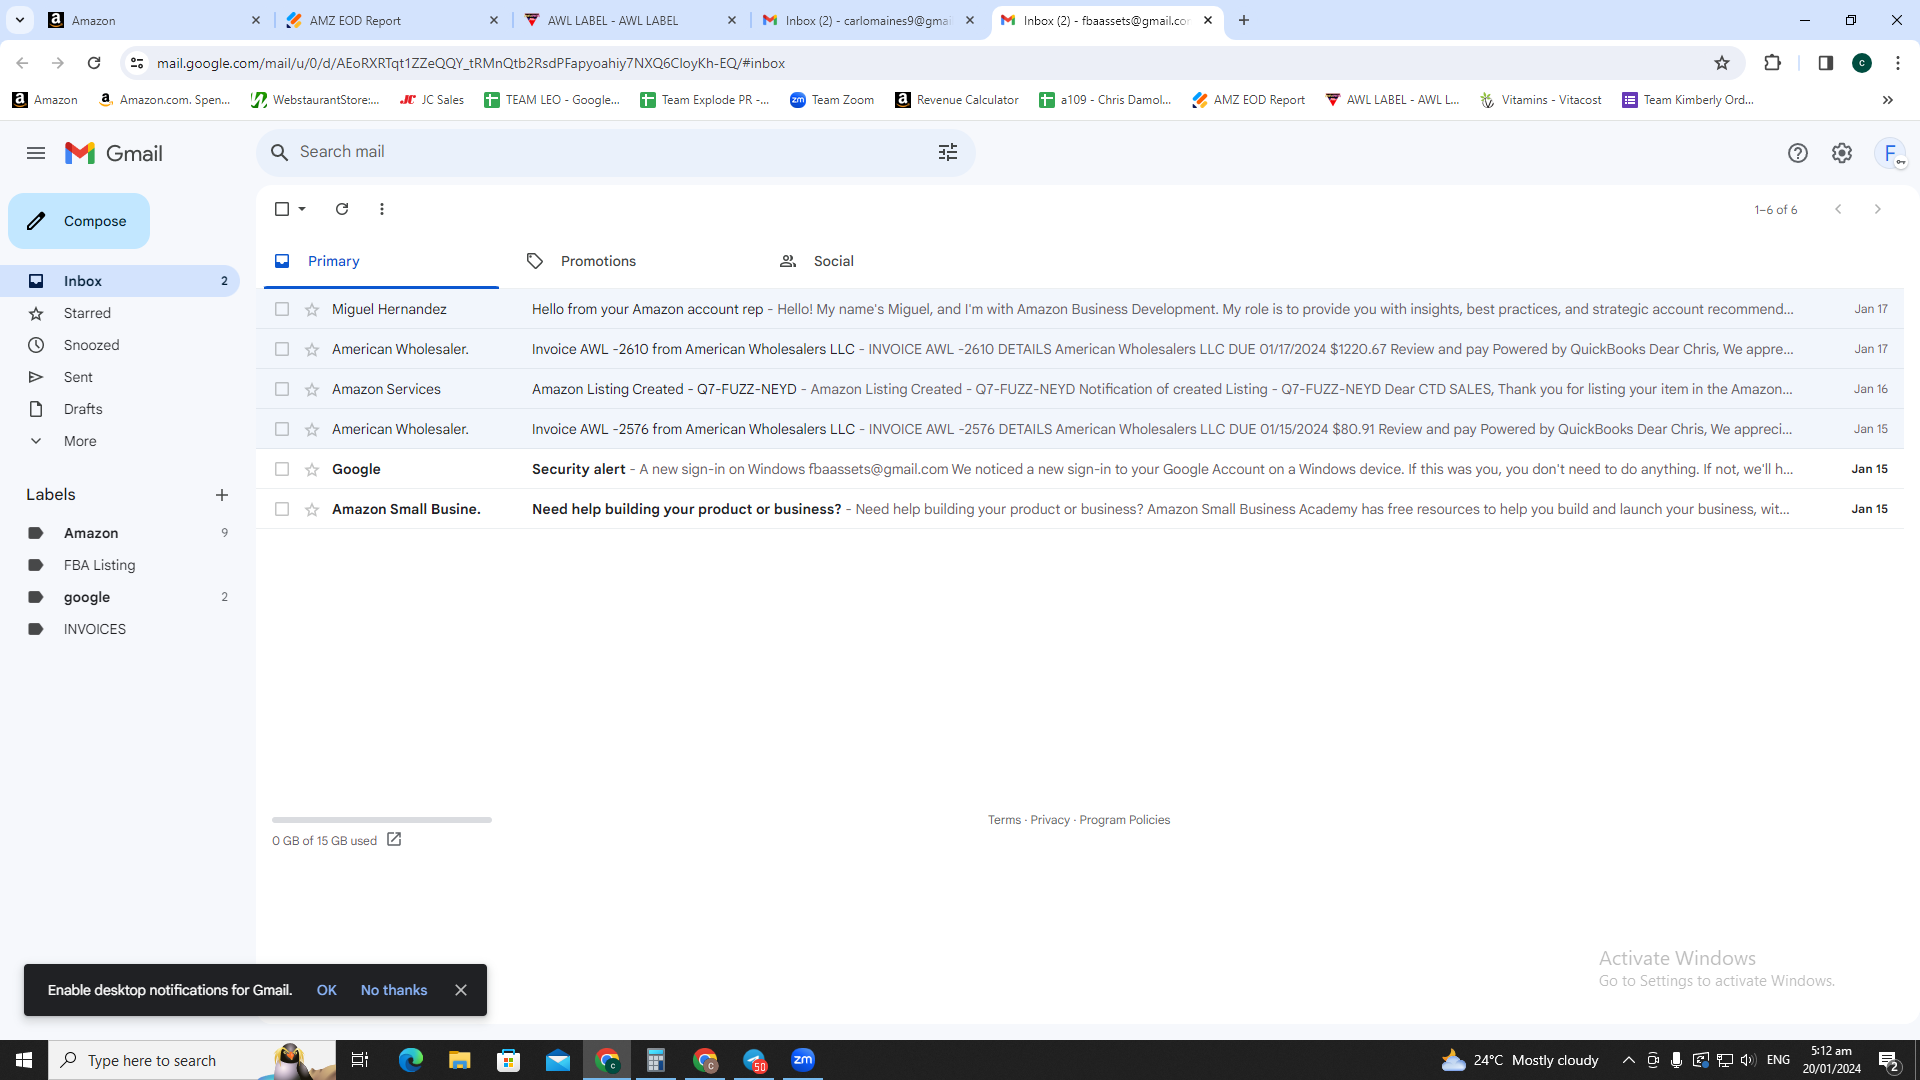
Task: Open Chrome extensions puzzle icon
Action: point(1772,63)
